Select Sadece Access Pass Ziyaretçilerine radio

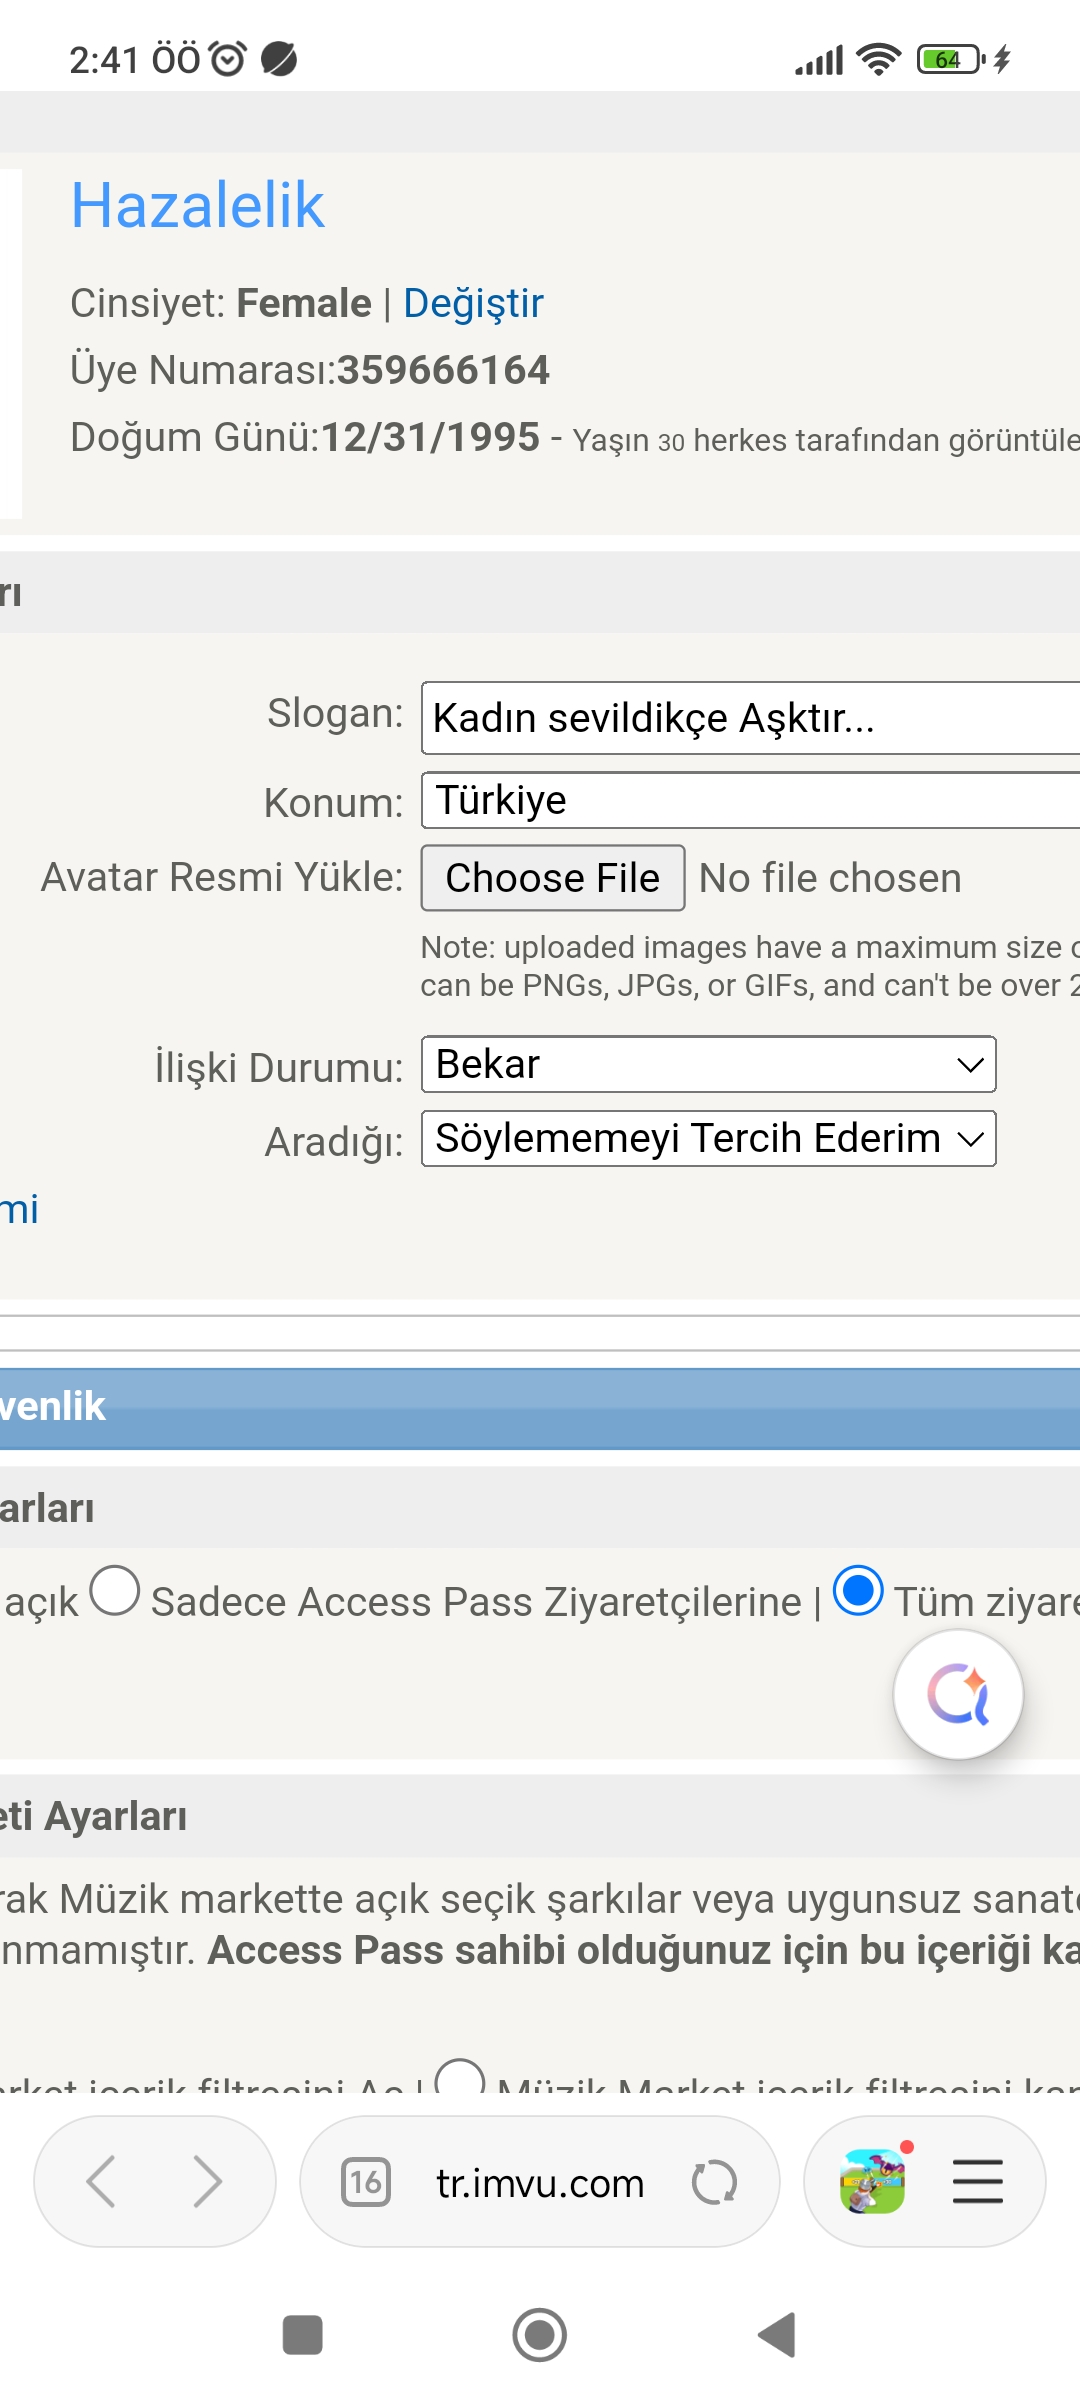pyautogui.click(x=115, y=1590)
